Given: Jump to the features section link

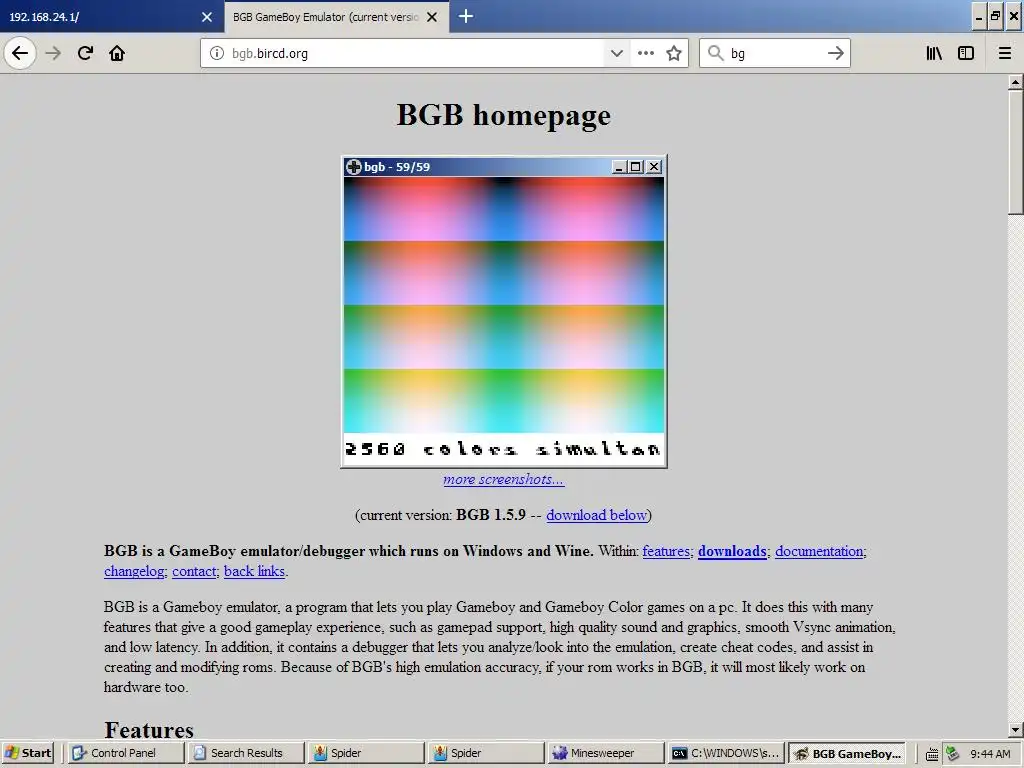Looking at the screenshot, I should 666,551.
